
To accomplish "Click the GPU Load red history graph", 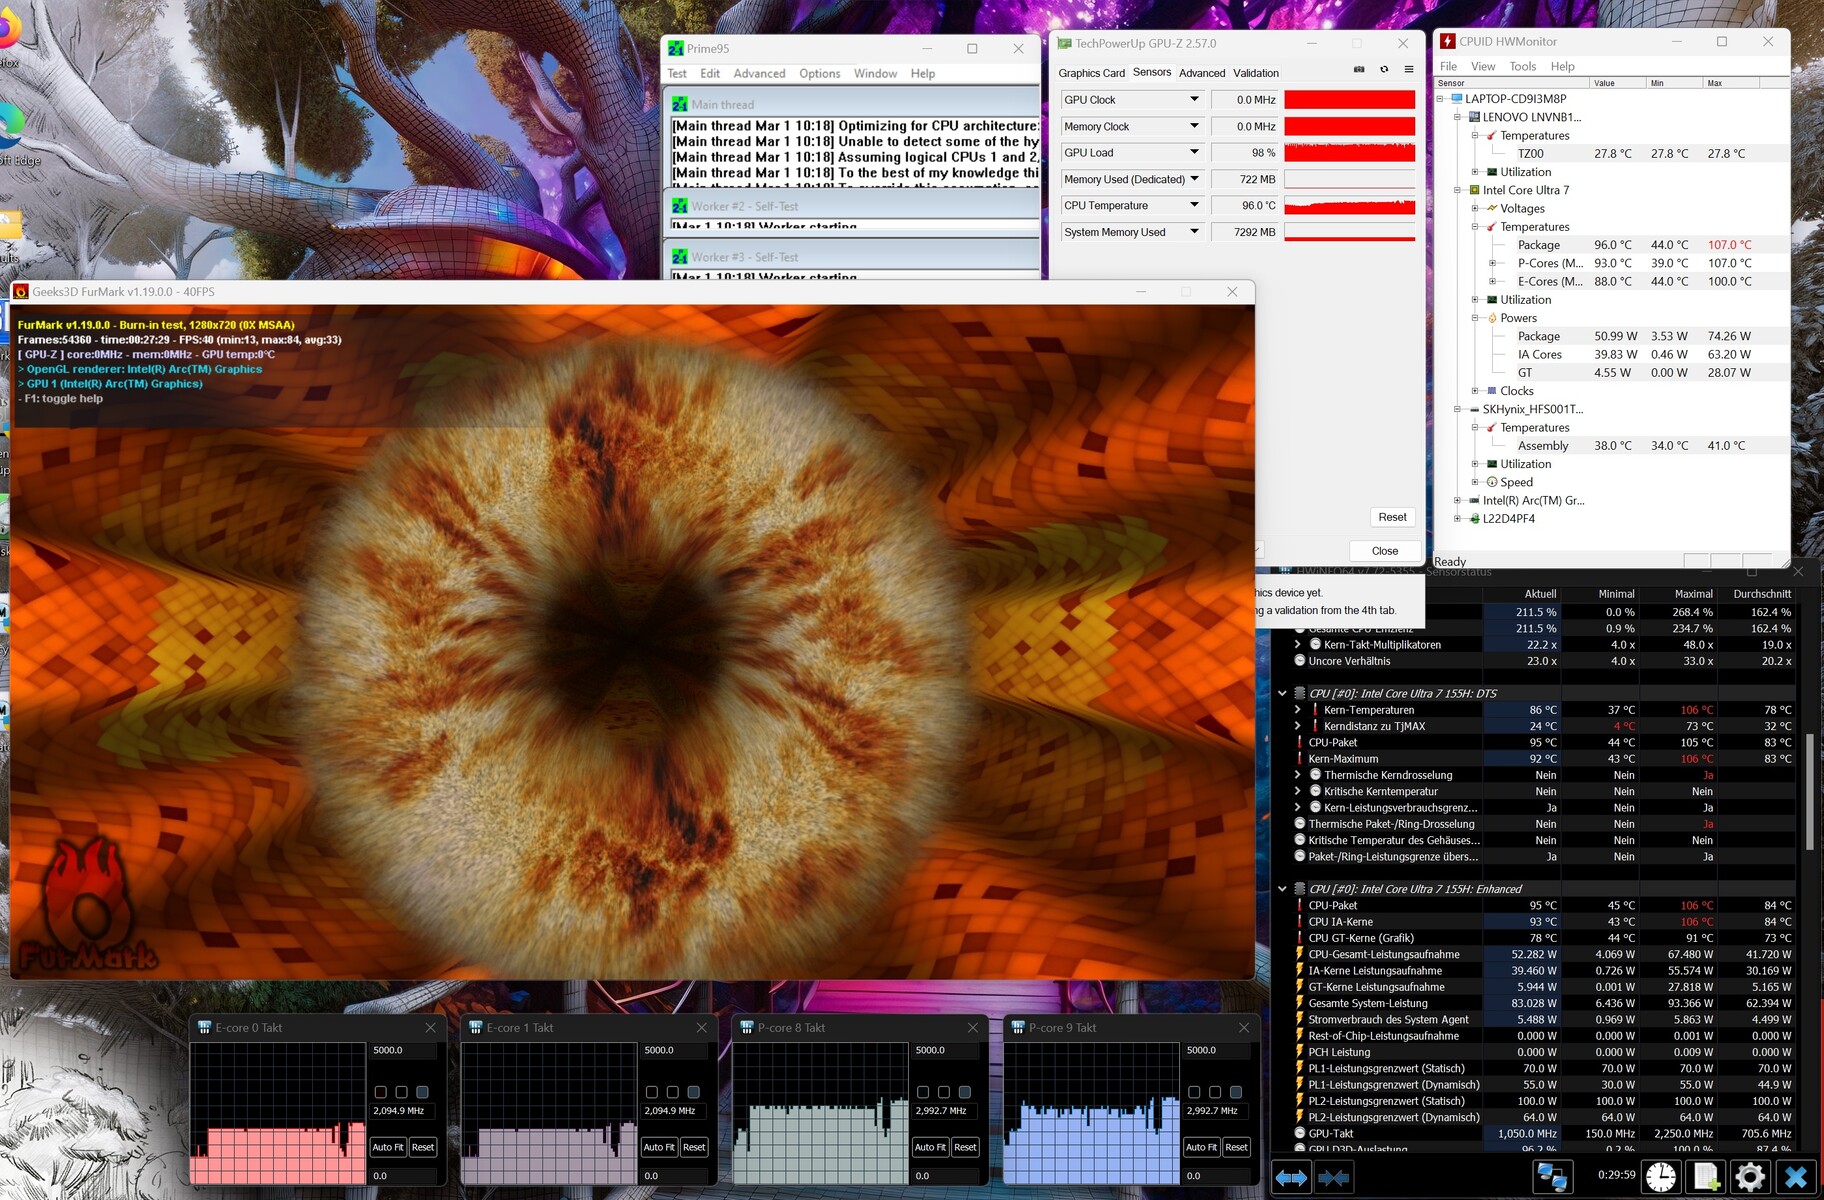I will tap(1349, 153).
